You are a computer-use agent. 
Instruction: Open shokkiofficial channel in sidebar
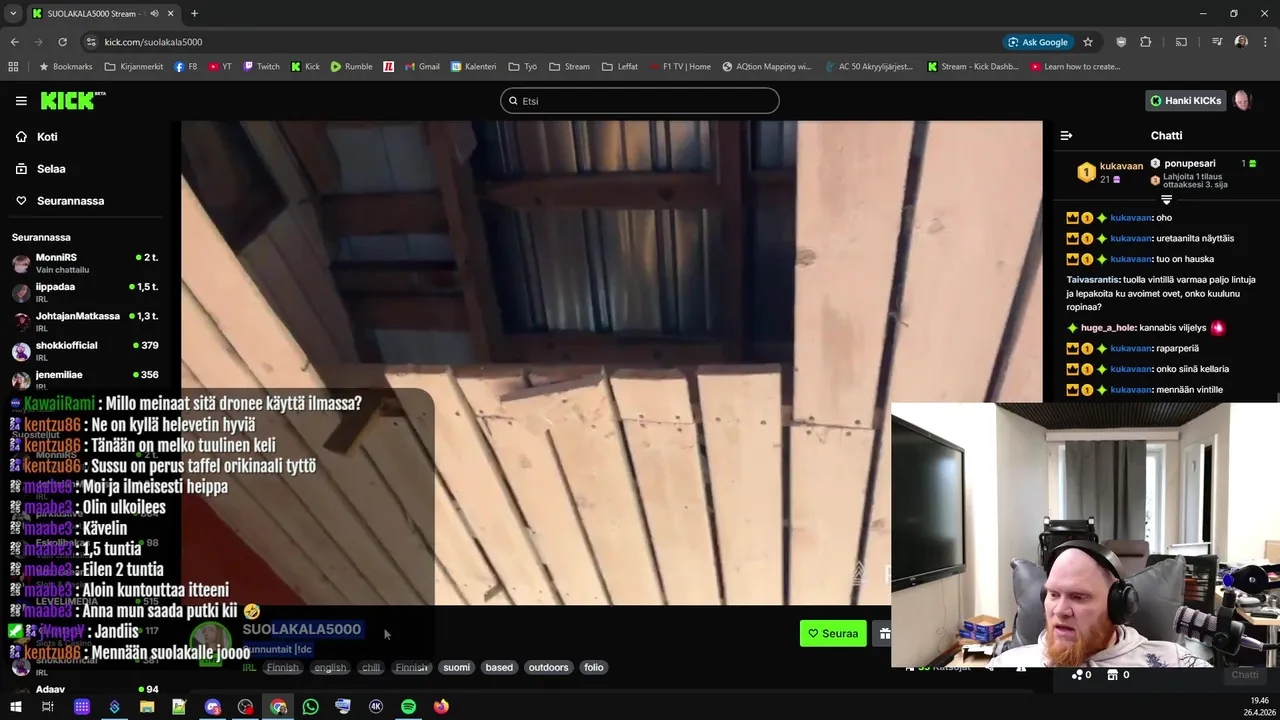tap(85, 350)
